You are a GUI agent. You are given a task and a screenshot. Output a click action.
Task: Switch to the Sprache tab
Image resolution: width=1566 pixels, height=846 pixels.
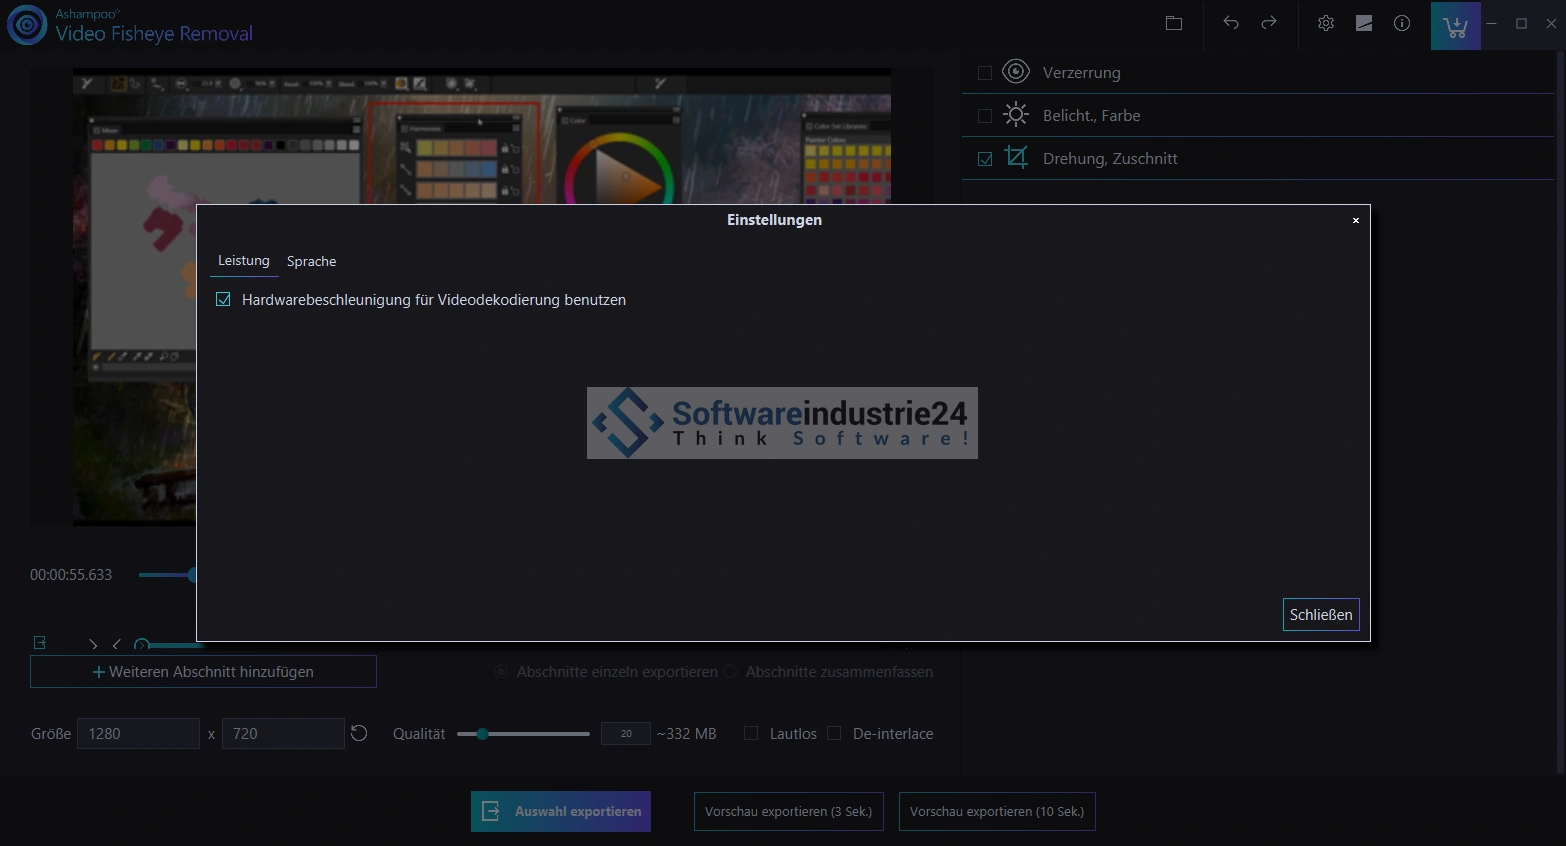click(x=311, y=261)
